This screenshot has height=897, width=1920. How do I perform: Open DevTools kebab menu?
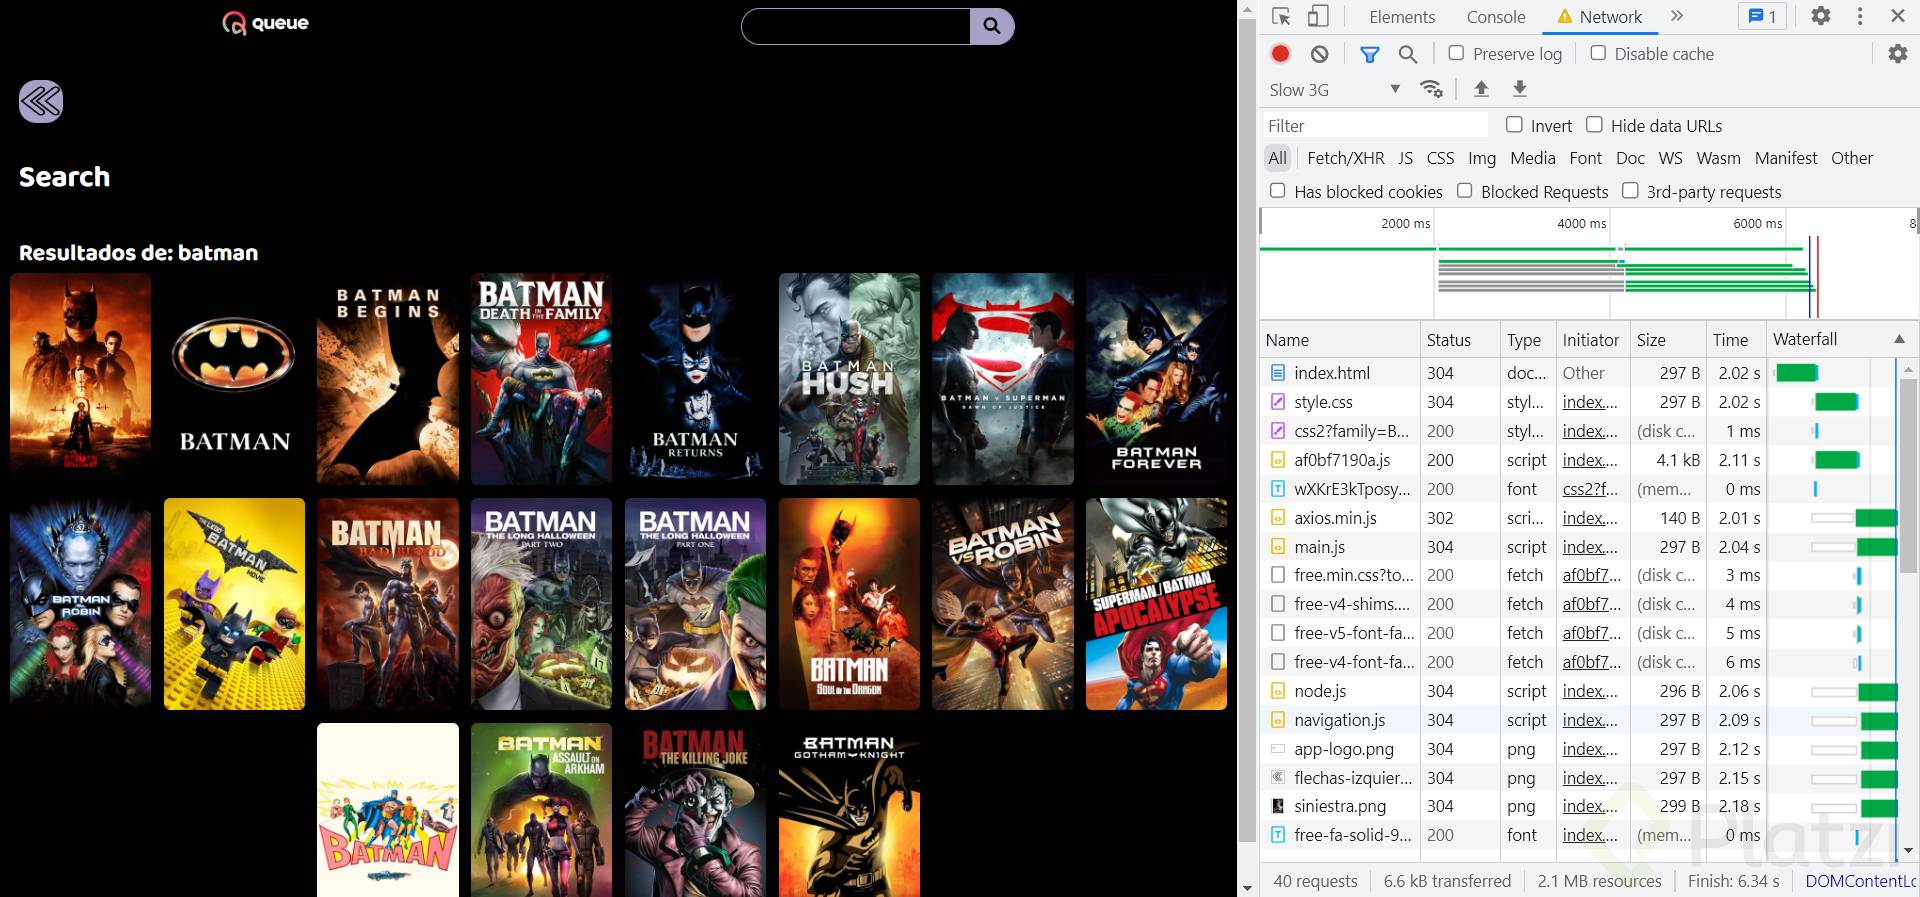pyautogui.click(x=1860, y=16)
